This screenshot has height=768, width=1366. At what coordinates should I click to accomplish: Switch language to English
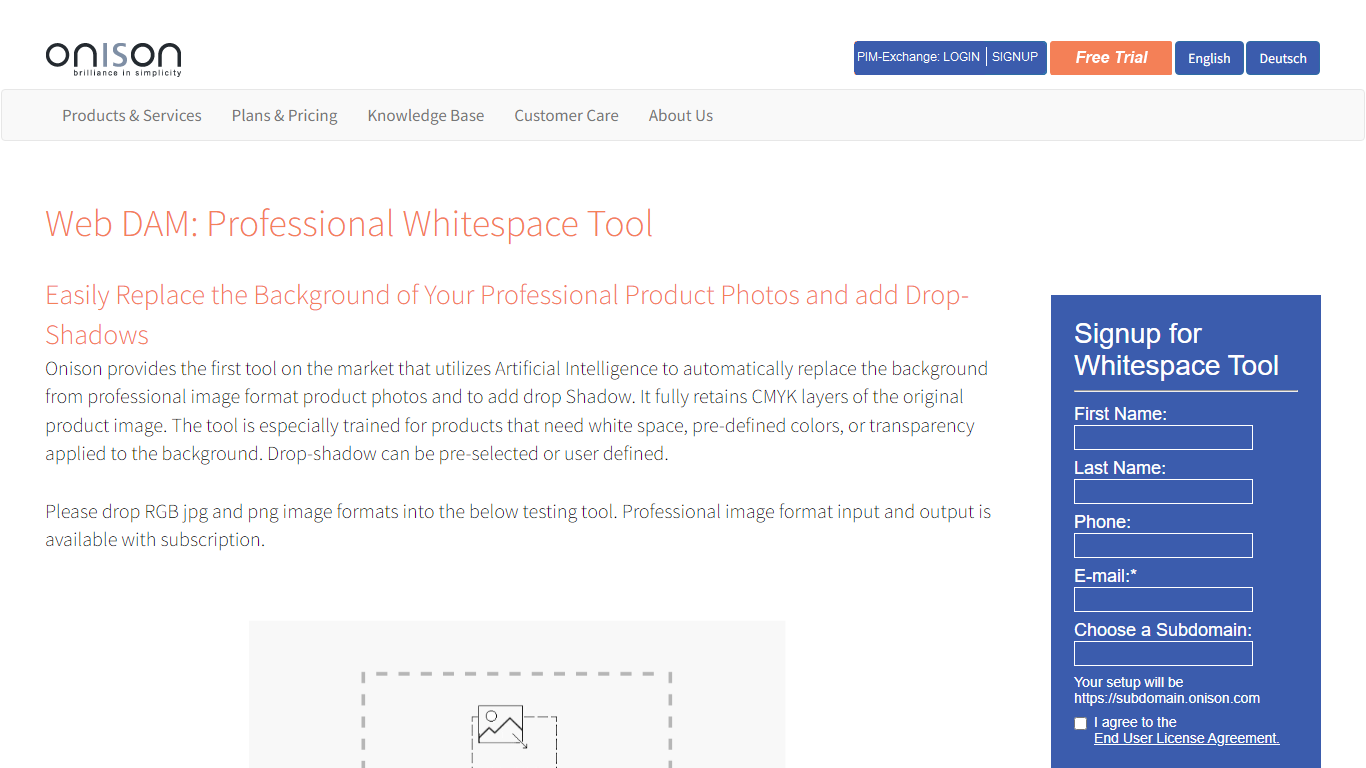click(x=1208, y=58)
